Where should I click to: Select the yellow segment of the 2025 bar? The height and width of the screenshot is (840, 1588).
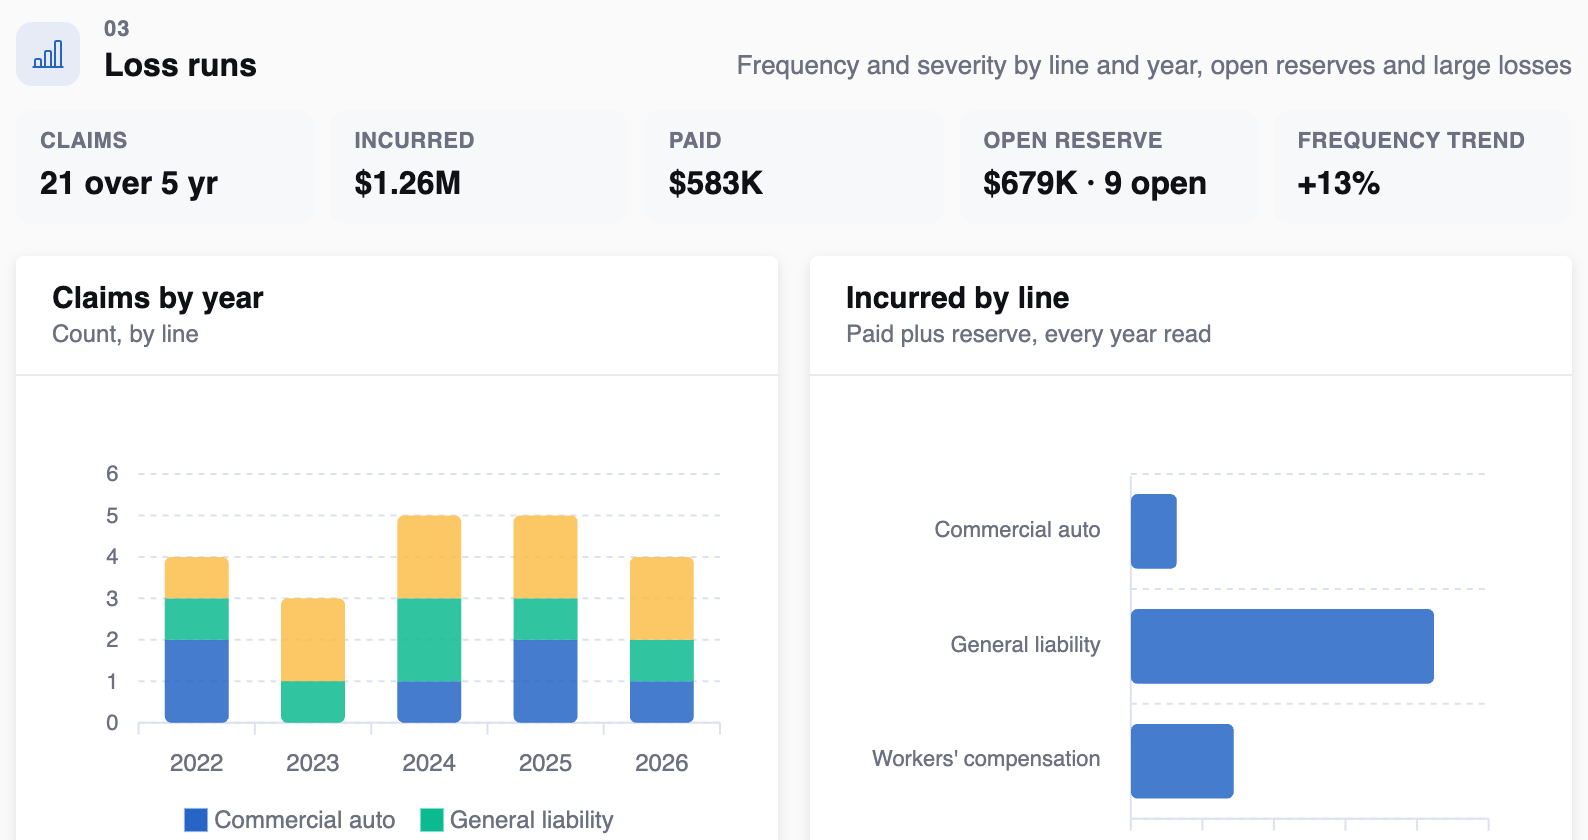point(545,557)
